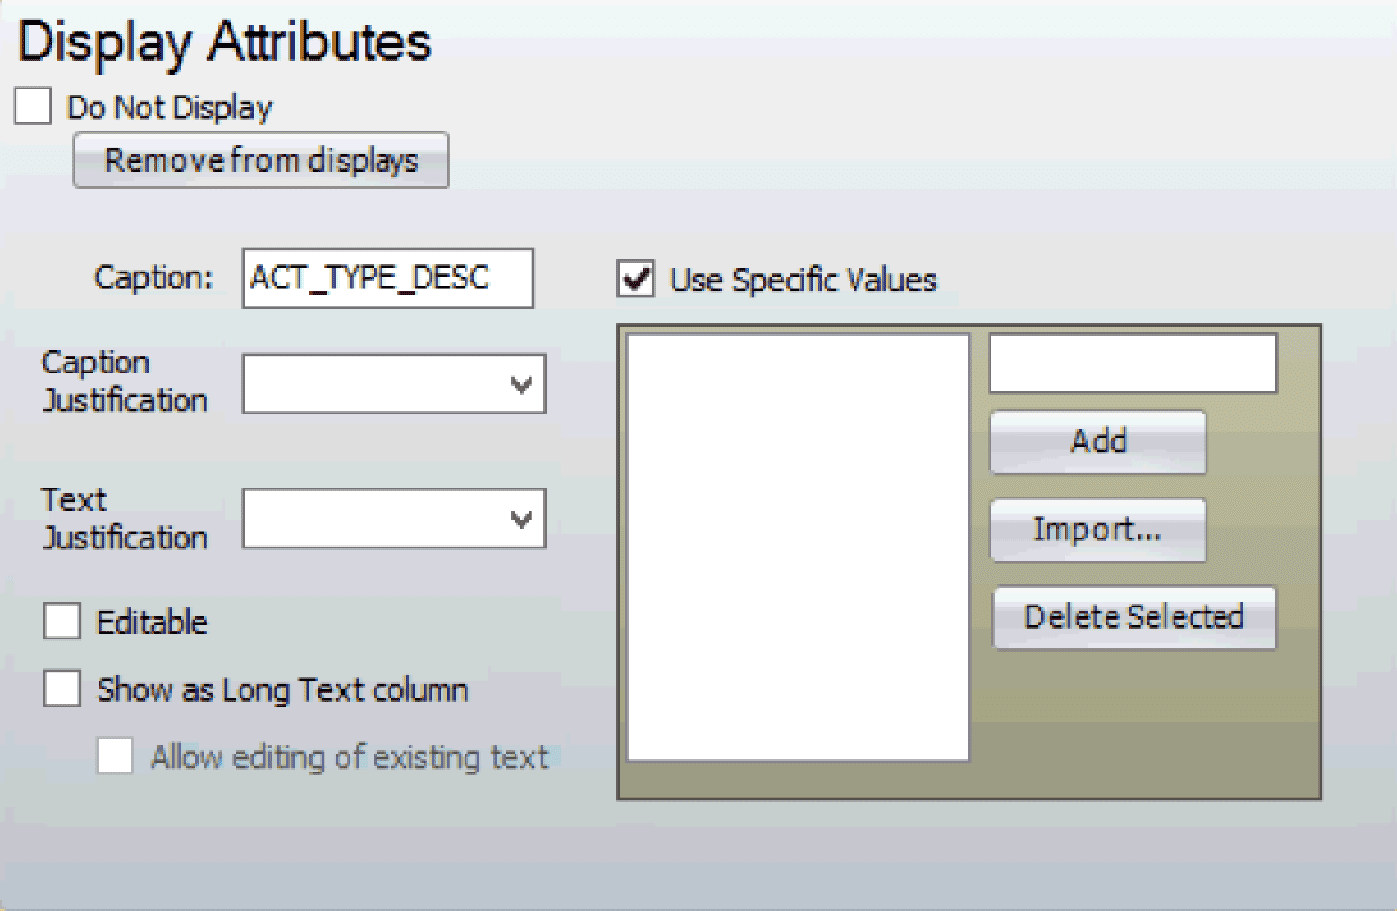Click the Do Not Display label text

point(169,107)
